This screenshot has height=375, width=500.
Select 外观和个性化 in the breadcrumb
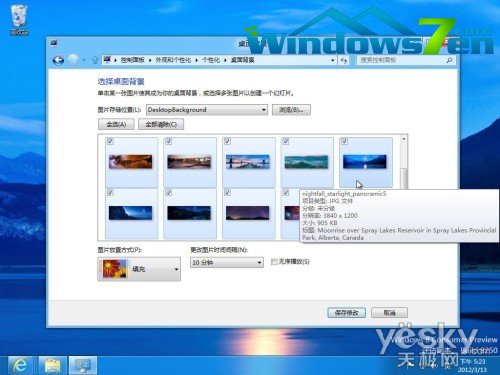pyautogui.click(x=173, y=60)
